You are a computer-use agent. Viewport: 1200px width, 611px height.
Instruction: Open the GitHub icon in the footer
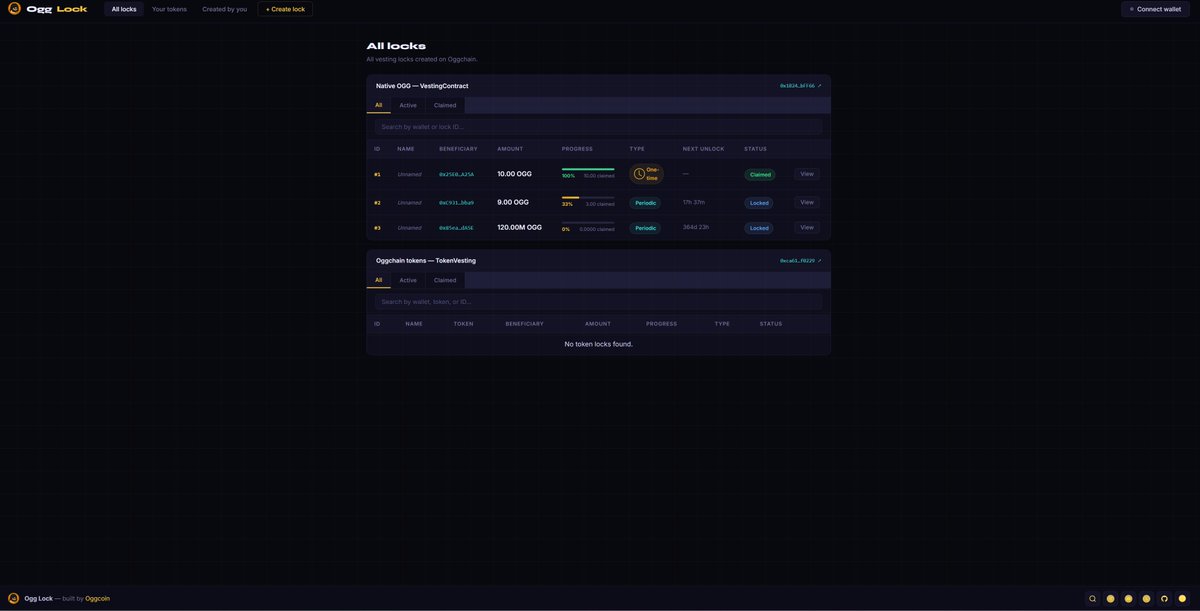tap(1164, 599)
